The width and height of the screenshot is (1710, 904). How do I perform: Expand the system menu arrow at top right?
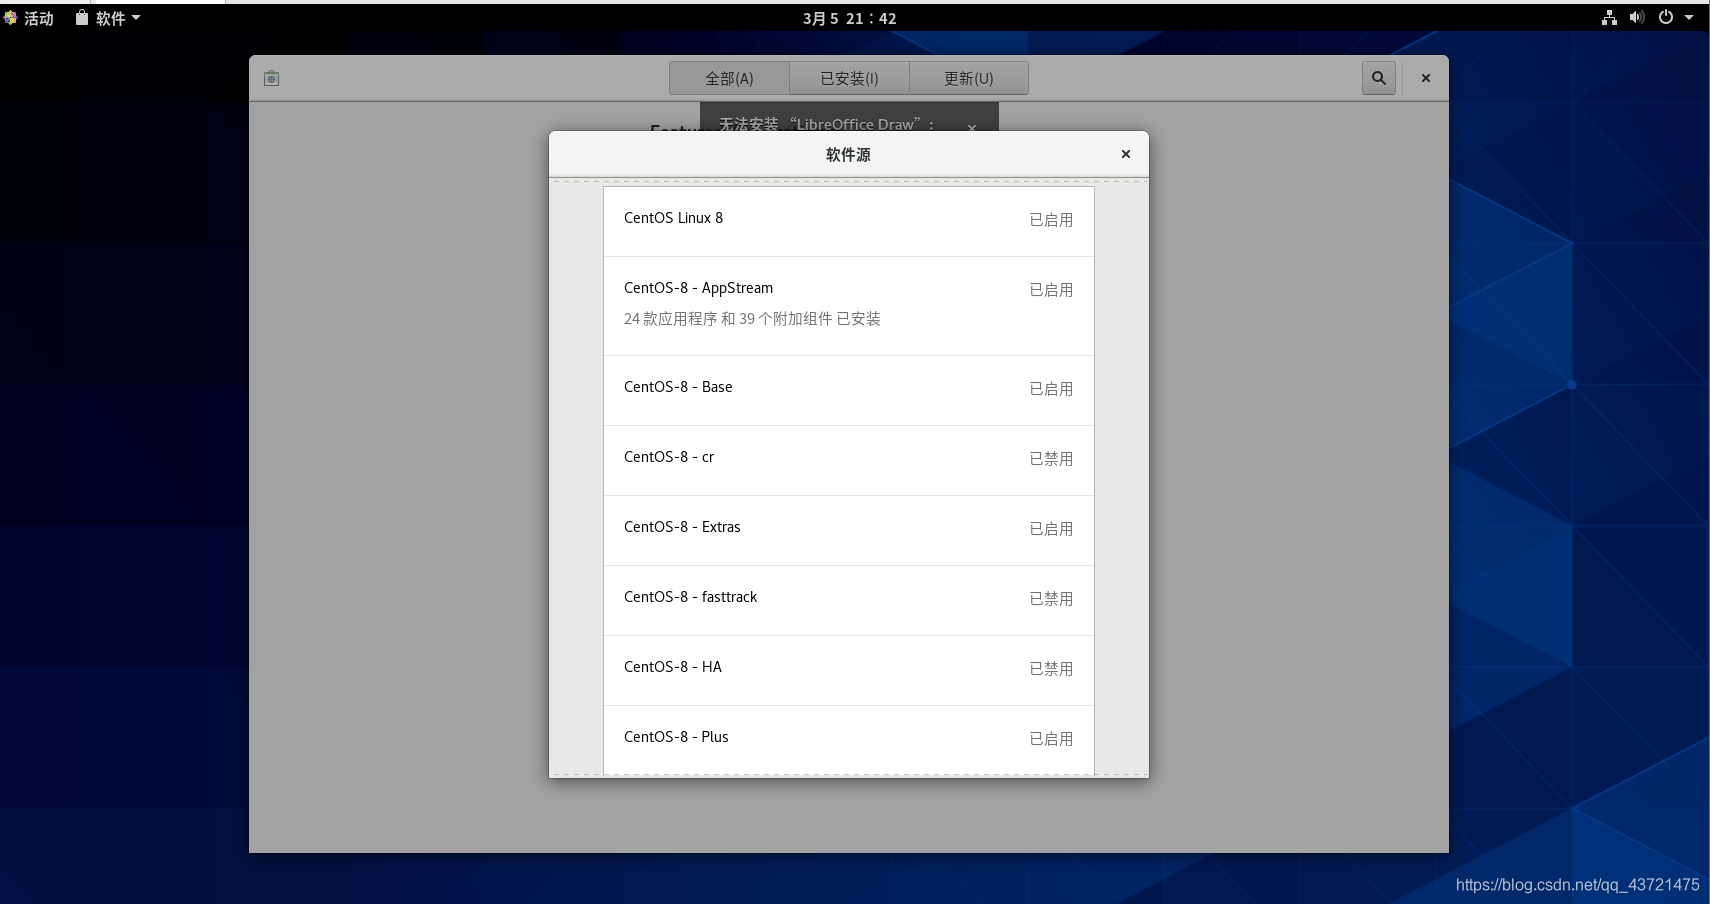click(1689, 18)
